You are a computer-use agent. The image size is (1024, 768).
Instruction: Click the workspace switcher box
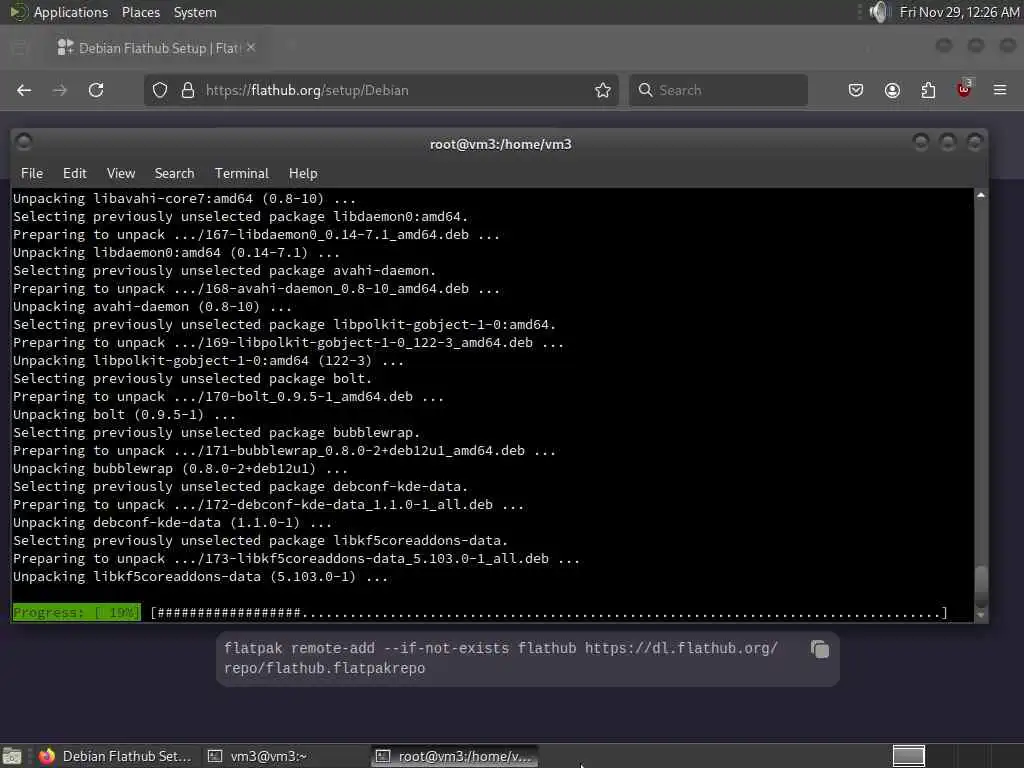[x=908, y=756]
